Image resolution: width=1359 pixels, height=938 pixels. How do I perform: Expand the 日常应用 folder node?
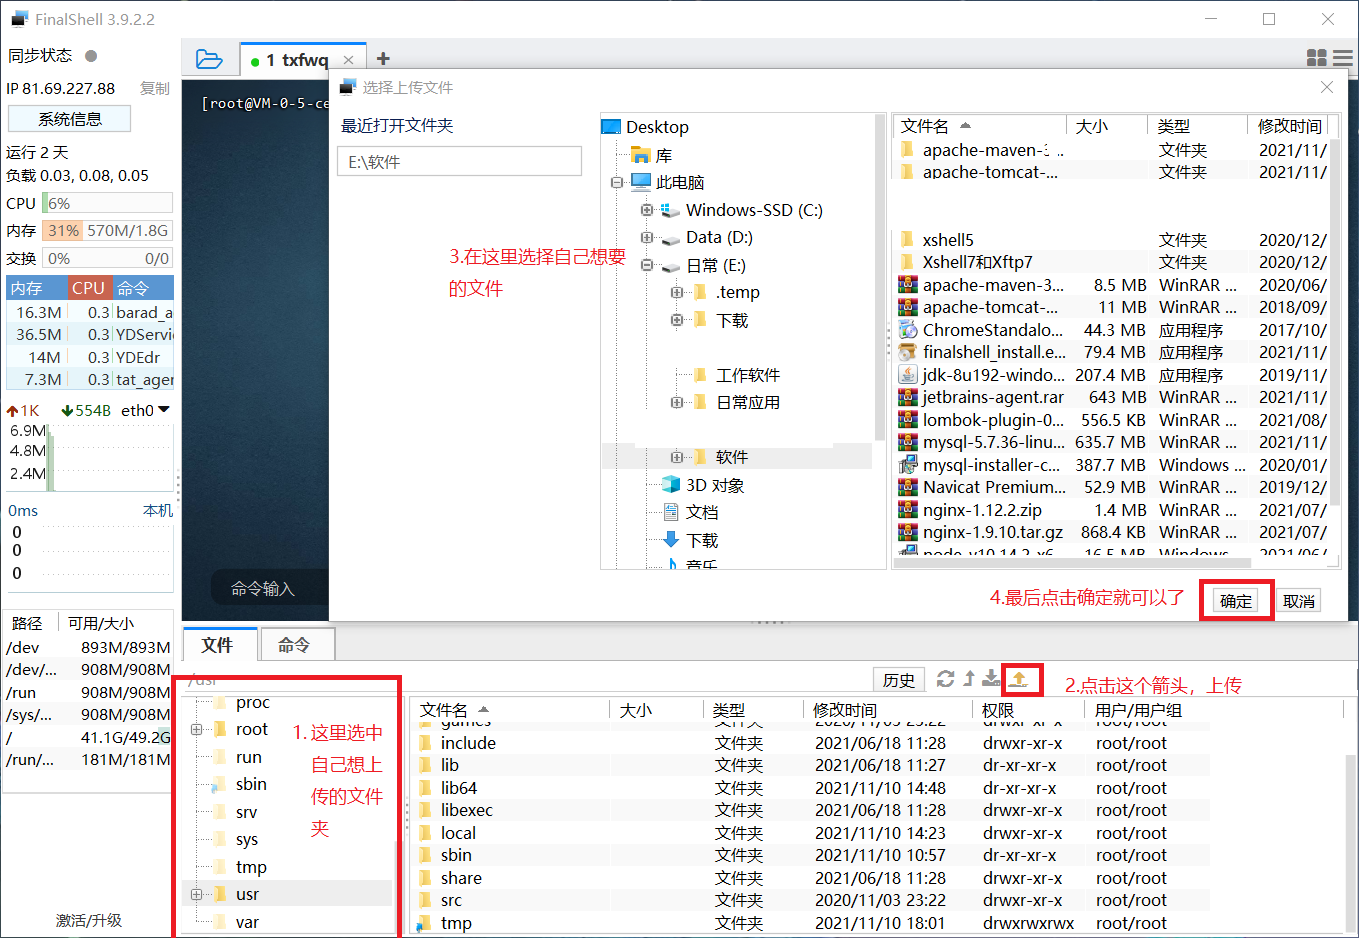click(x=677, y=402)
